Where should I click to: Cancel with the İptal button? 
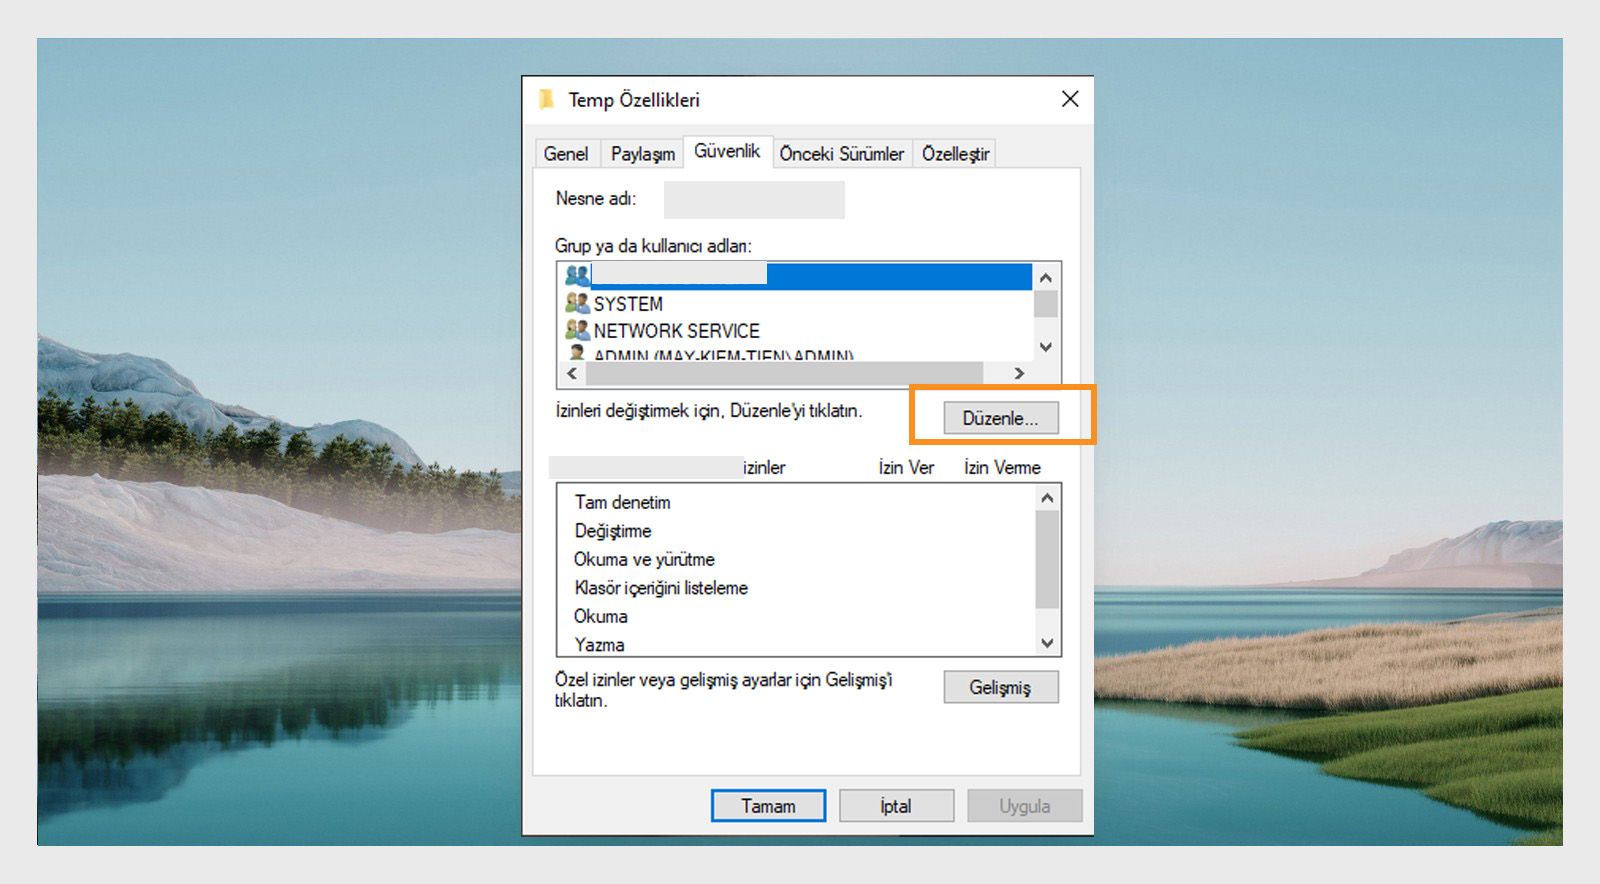[x=896, y=806]
